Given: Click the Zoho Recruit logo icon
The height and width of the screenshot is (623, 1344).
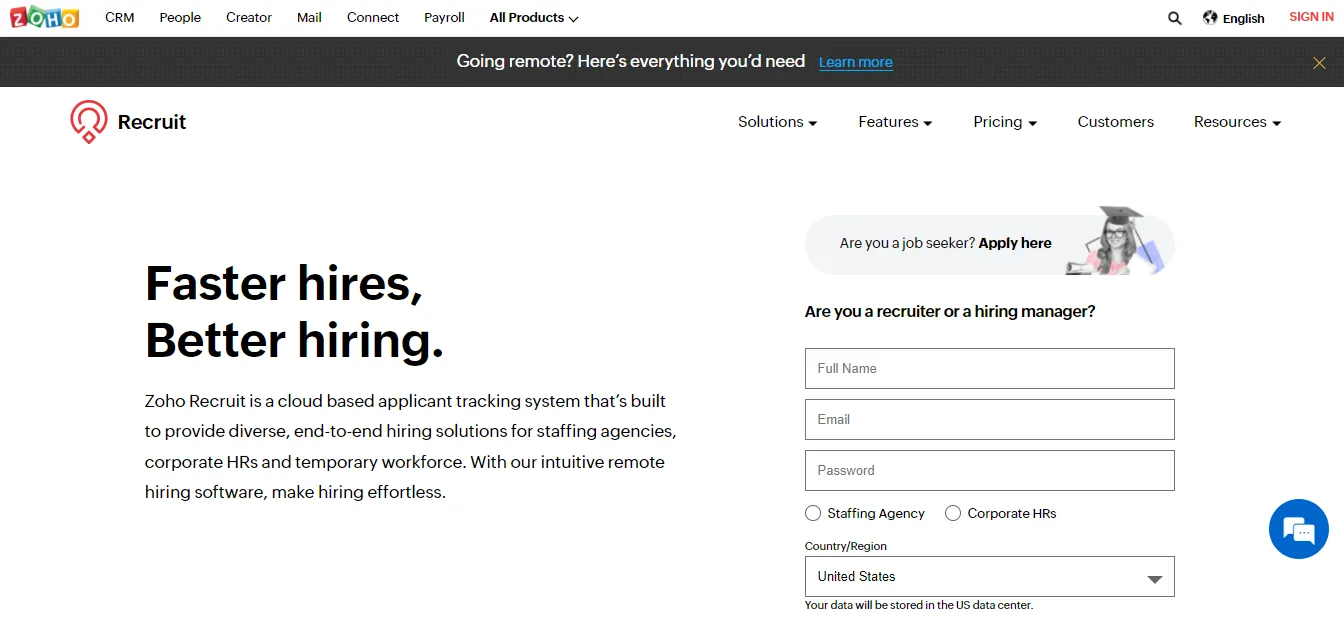Looking at the screenshot, I should [x=88, y=122].
